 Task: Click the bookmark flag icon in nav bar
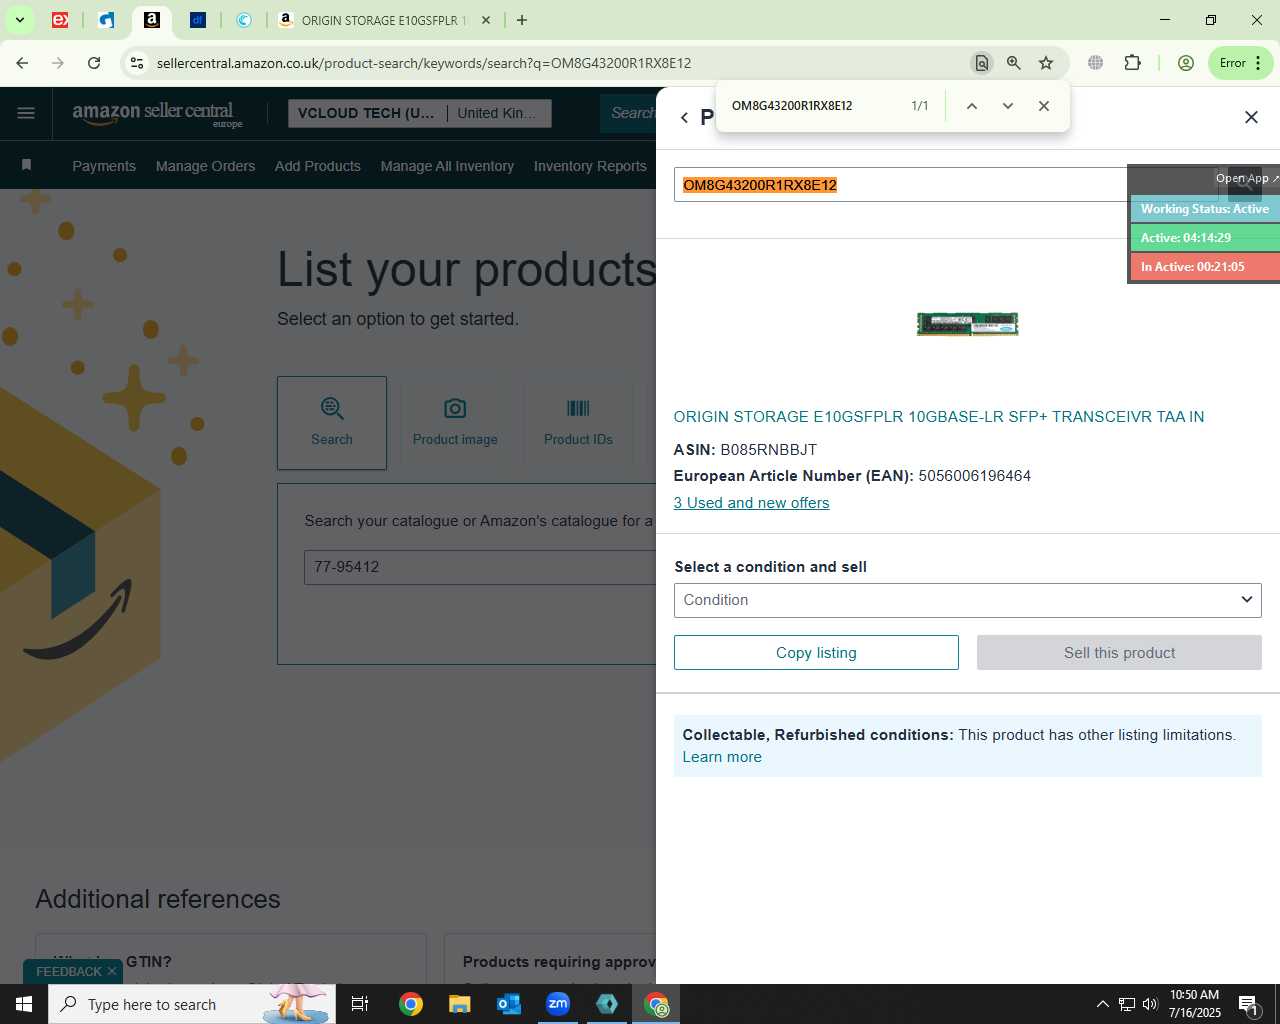pos(26,165)
